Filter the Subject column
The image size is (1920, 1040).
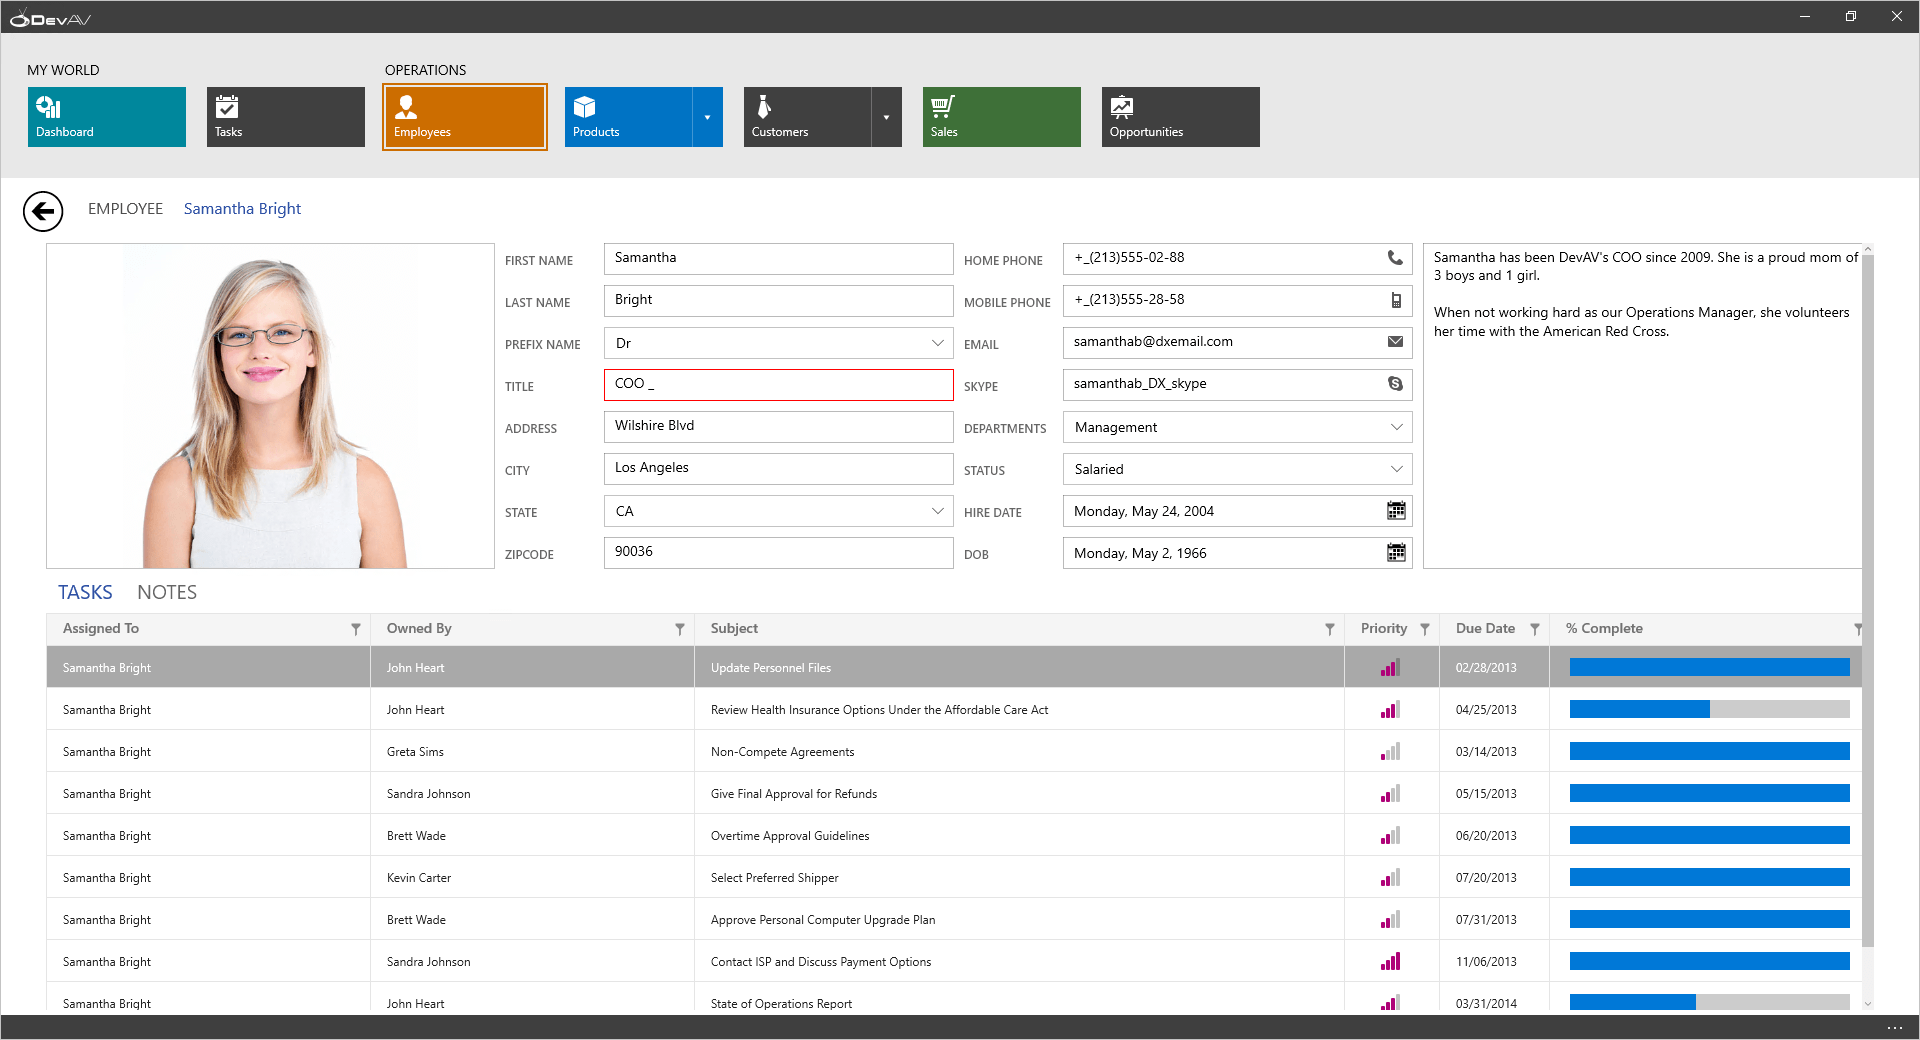point(1329,629)
